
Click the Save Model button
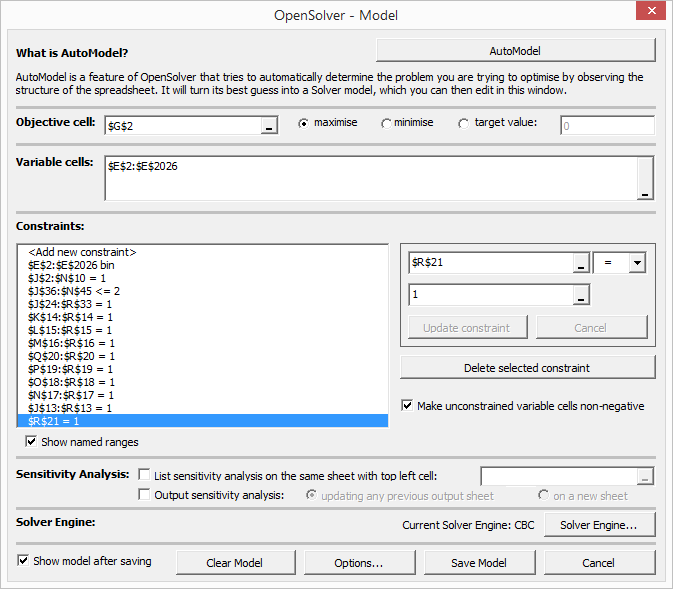point(479,562)
